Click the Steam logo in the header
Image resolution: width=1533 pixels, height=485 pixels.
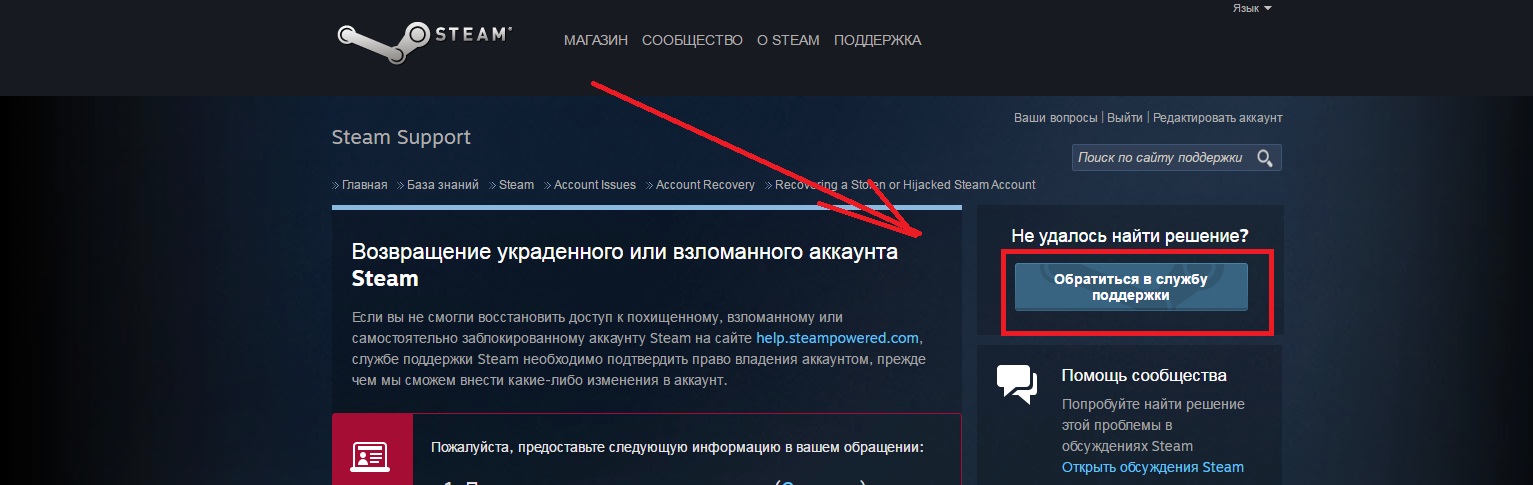pyautogui.click(x=425, y=40)
